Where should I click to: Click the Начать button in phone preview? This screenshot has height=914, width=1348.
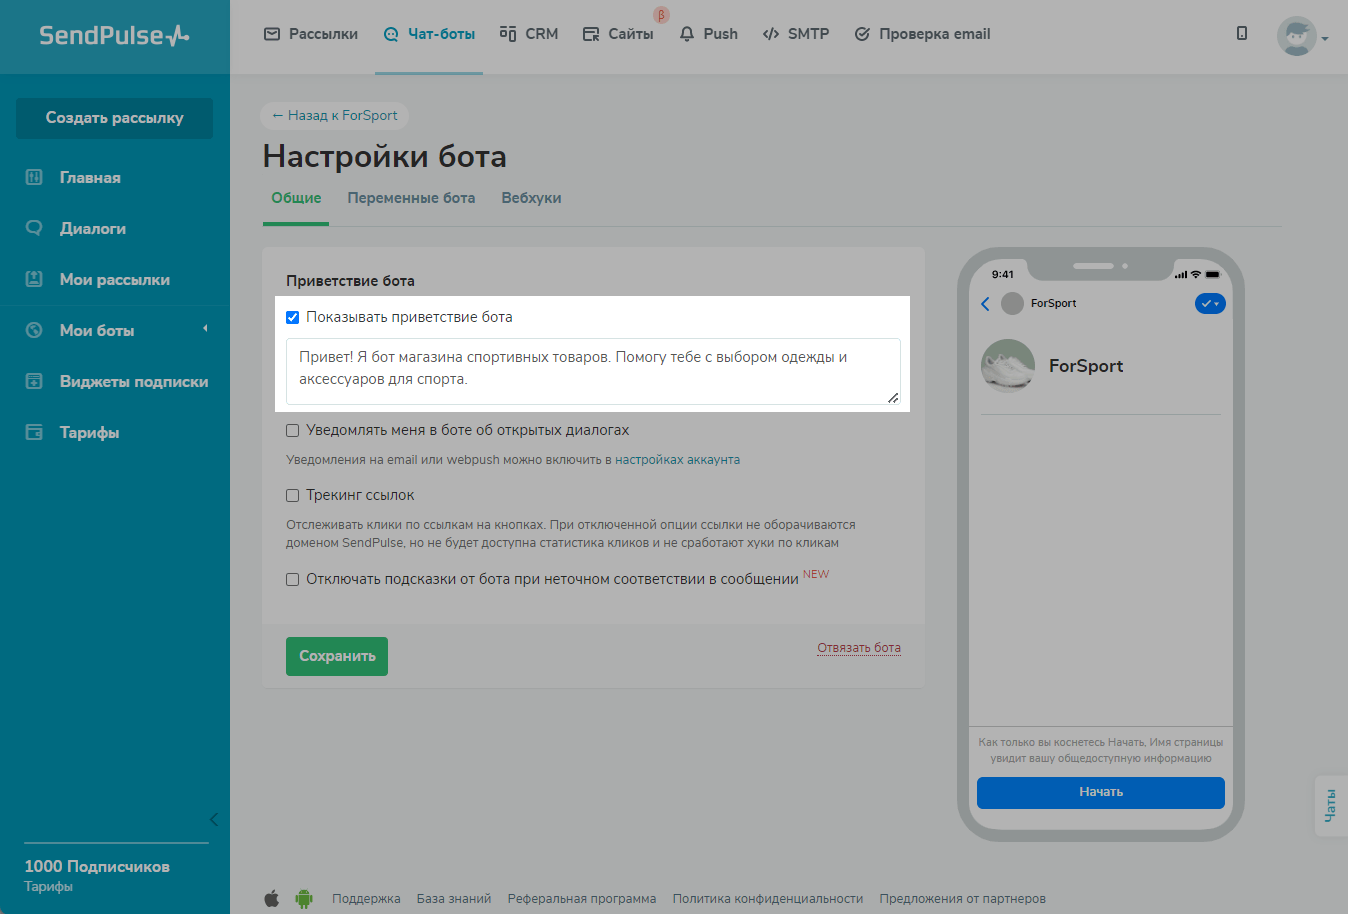[x=1101, y=792]
